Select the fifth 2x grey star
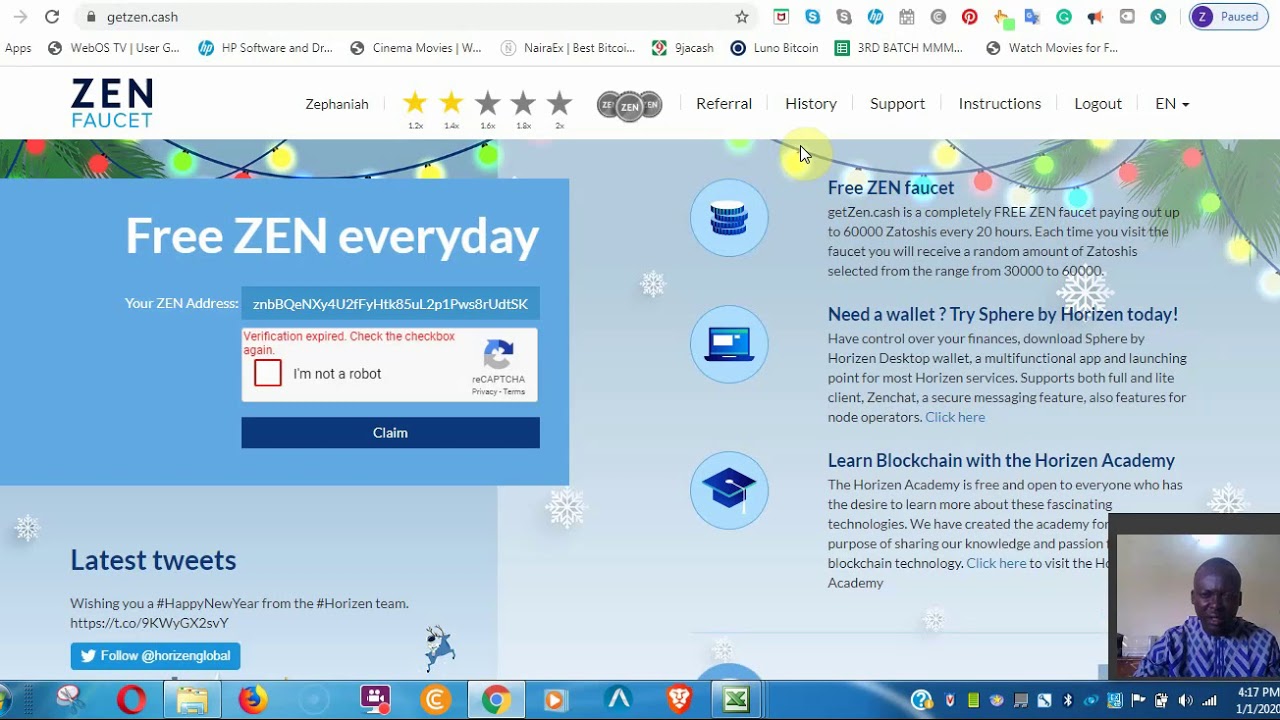 pyautogui.click(x=559, y=102)
